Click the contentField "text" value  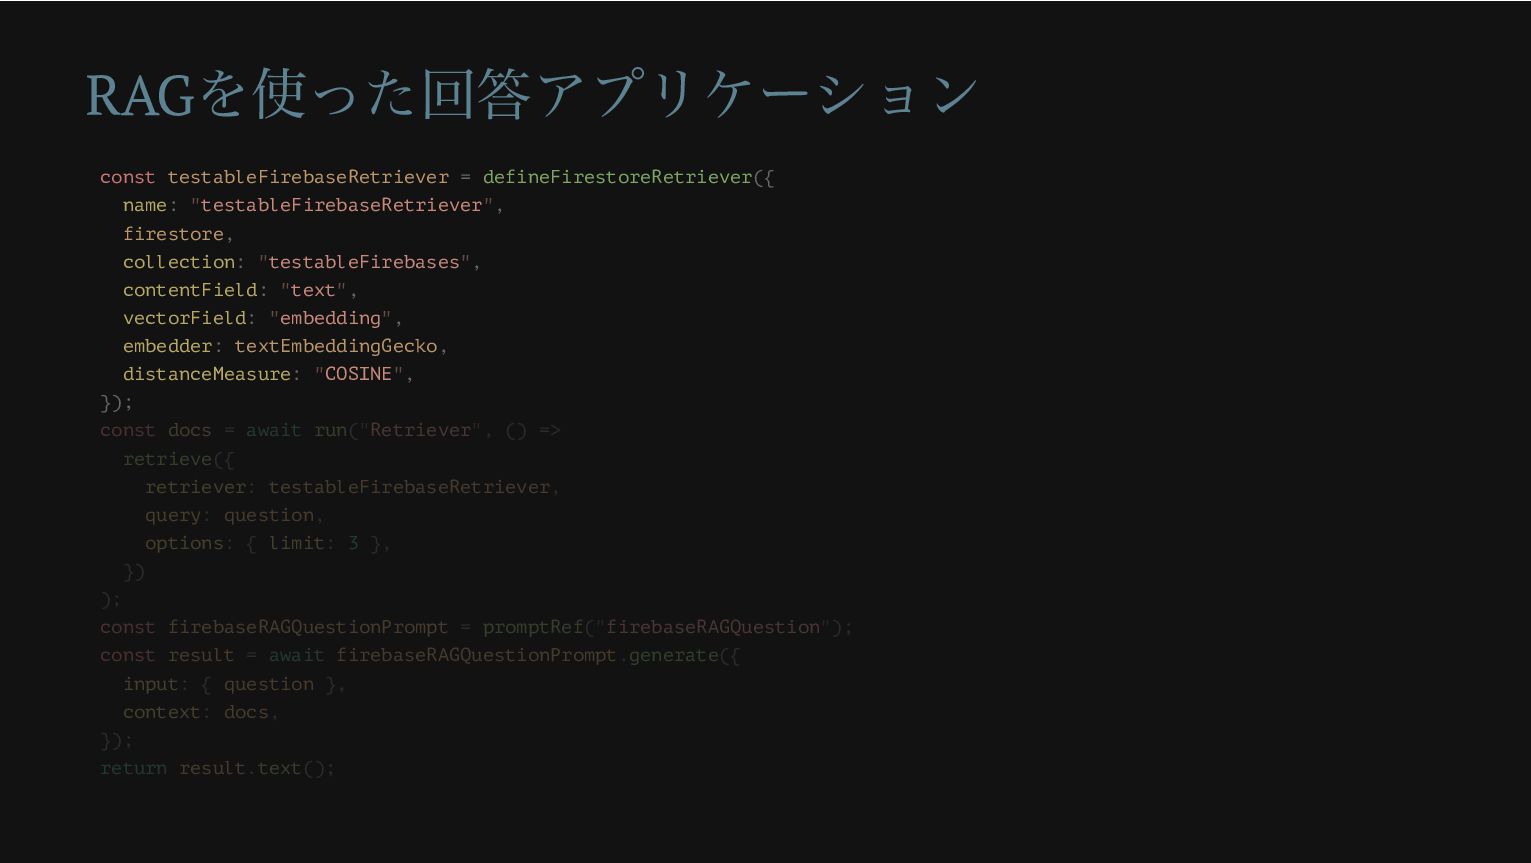tap(313, 290)
